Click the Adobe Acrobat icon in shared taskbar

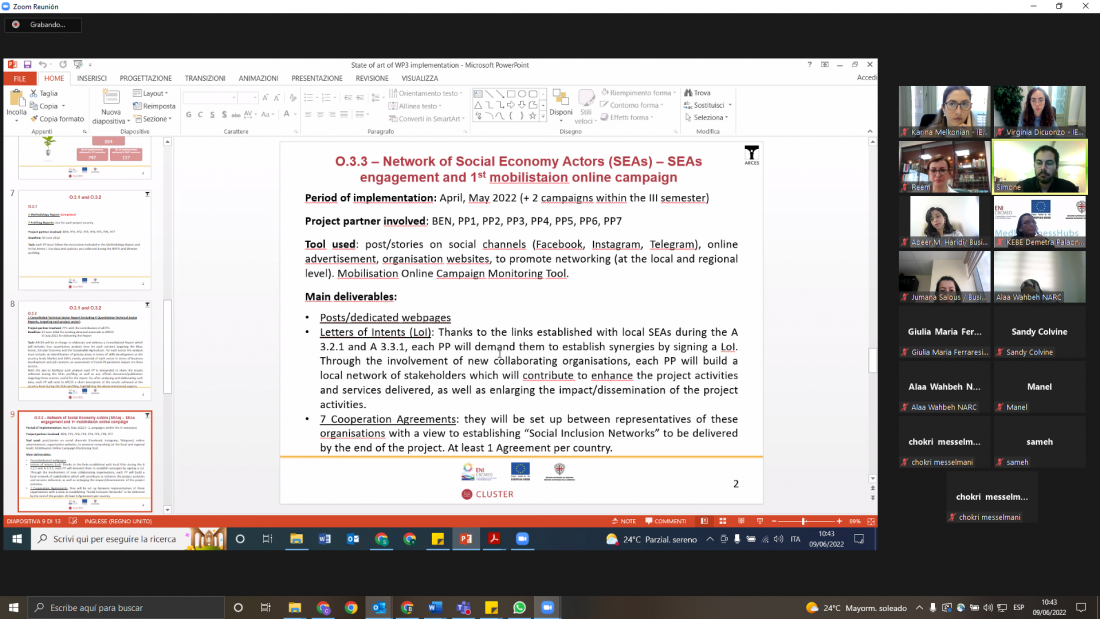pyautogui.click(x=493, y=539)
